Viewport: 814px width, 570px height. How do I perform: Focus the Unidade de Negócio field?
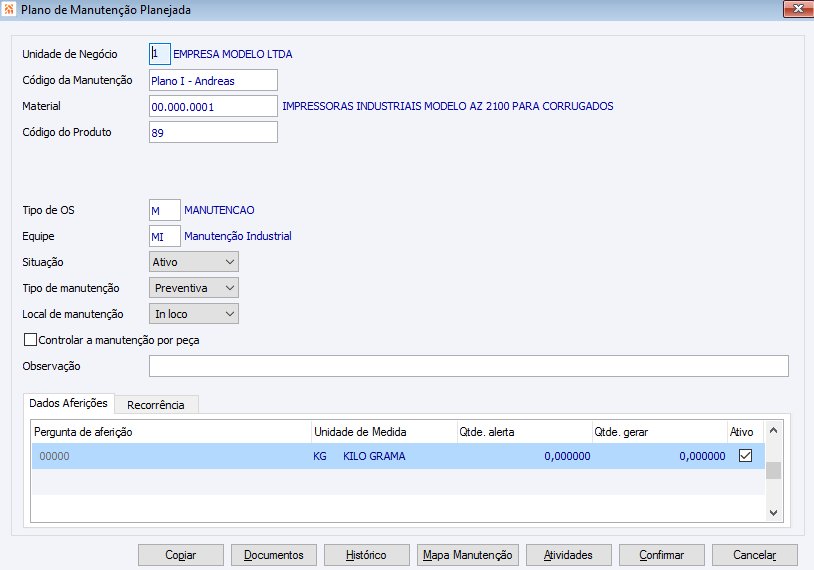tap(160, 54)
